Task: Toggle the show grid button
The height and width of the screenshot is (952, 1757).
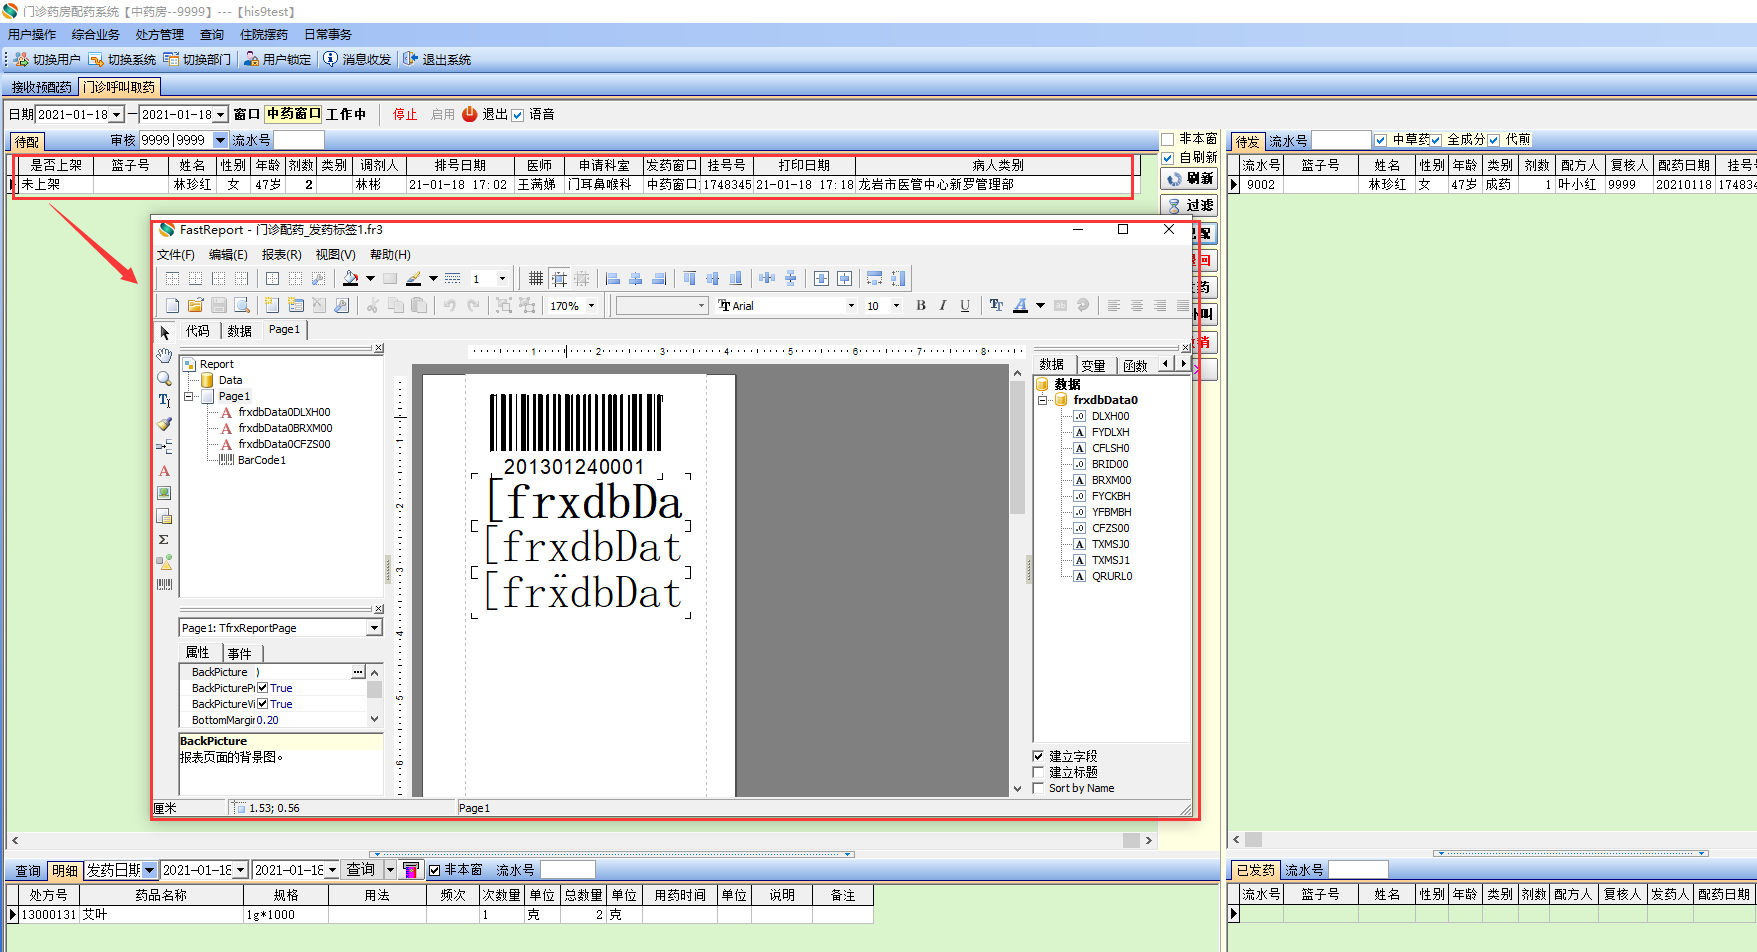Action: 536,279
